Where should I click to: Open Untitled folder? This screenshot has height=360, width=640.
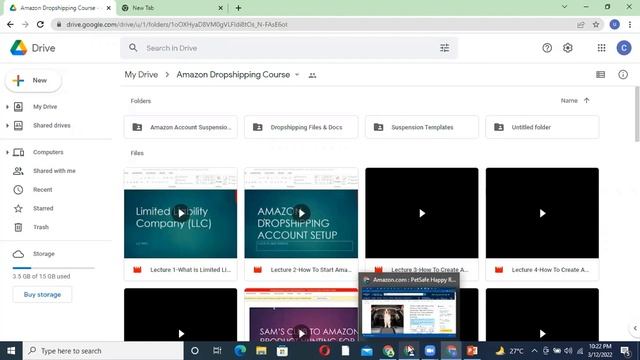542,127
